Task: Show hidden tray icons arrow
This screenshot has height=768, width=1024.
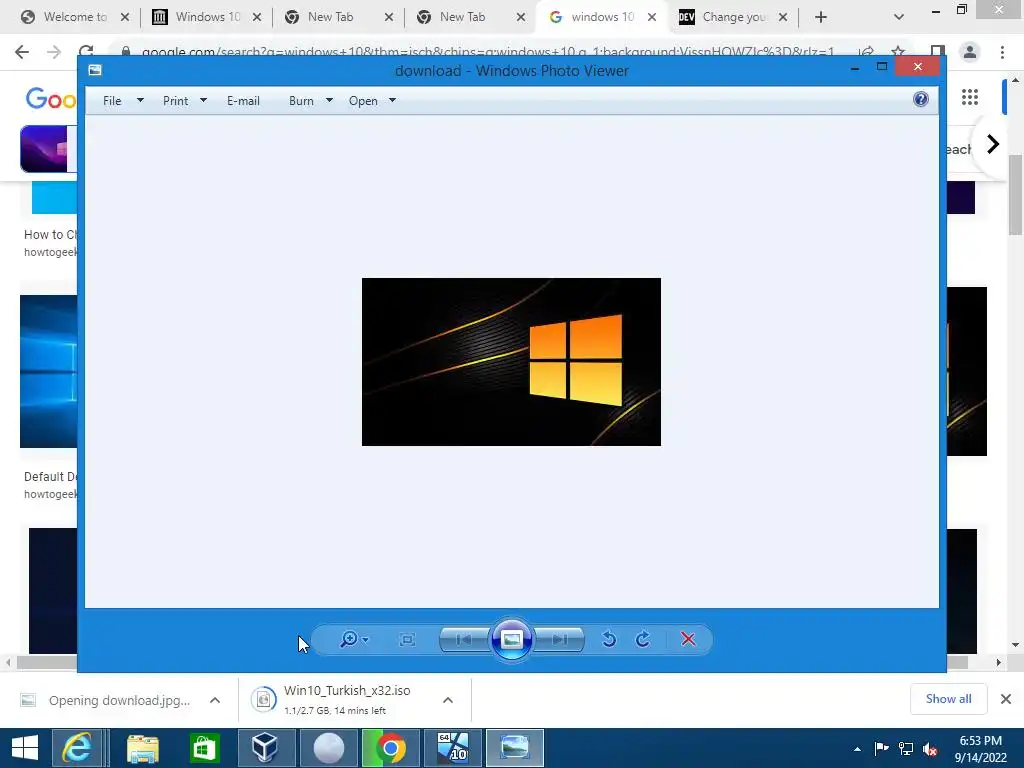Action: (x=857, y=749)
